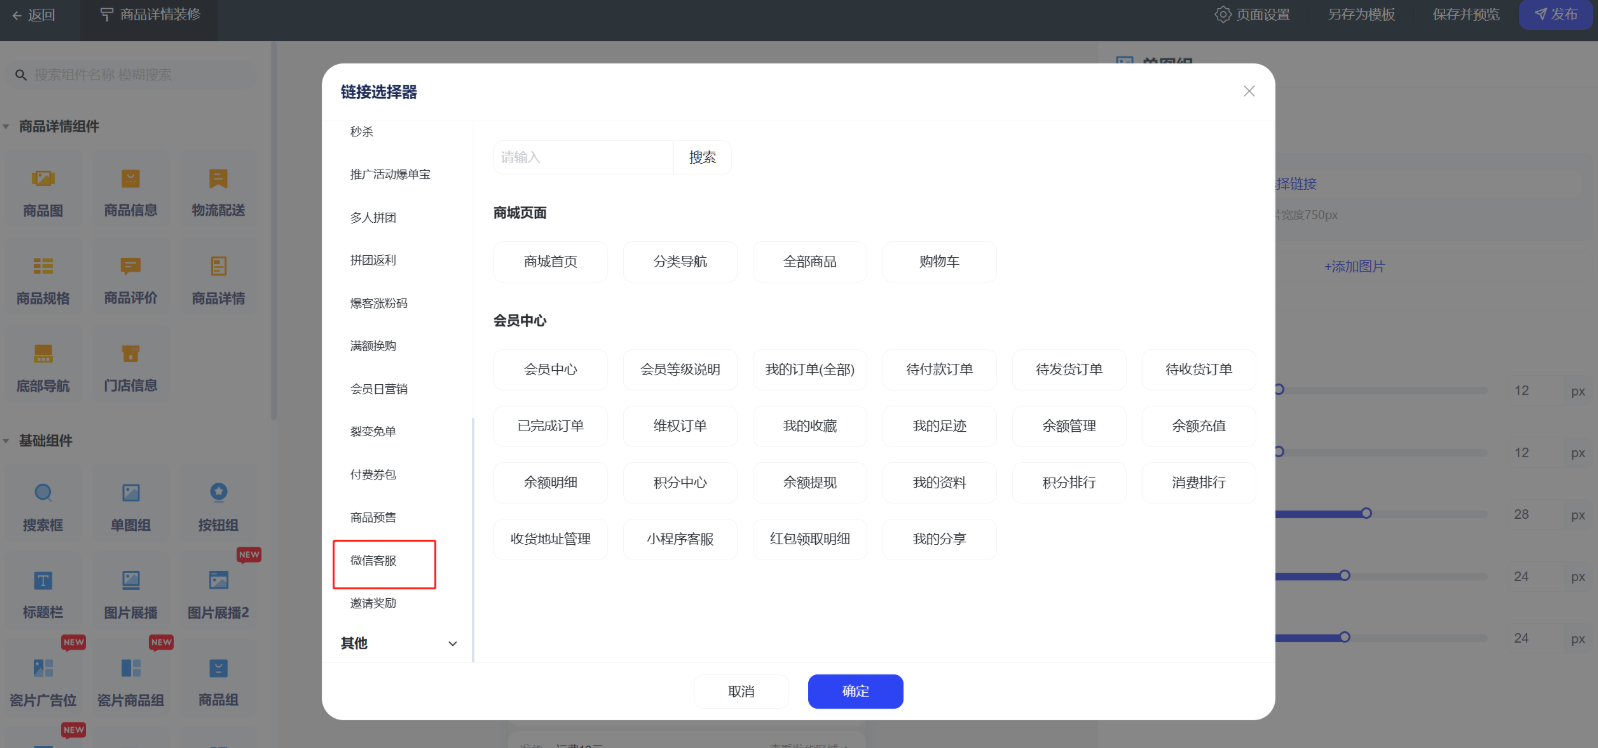Select the 物流配送 component icon
1598x748 pixels.
(218, 180)
